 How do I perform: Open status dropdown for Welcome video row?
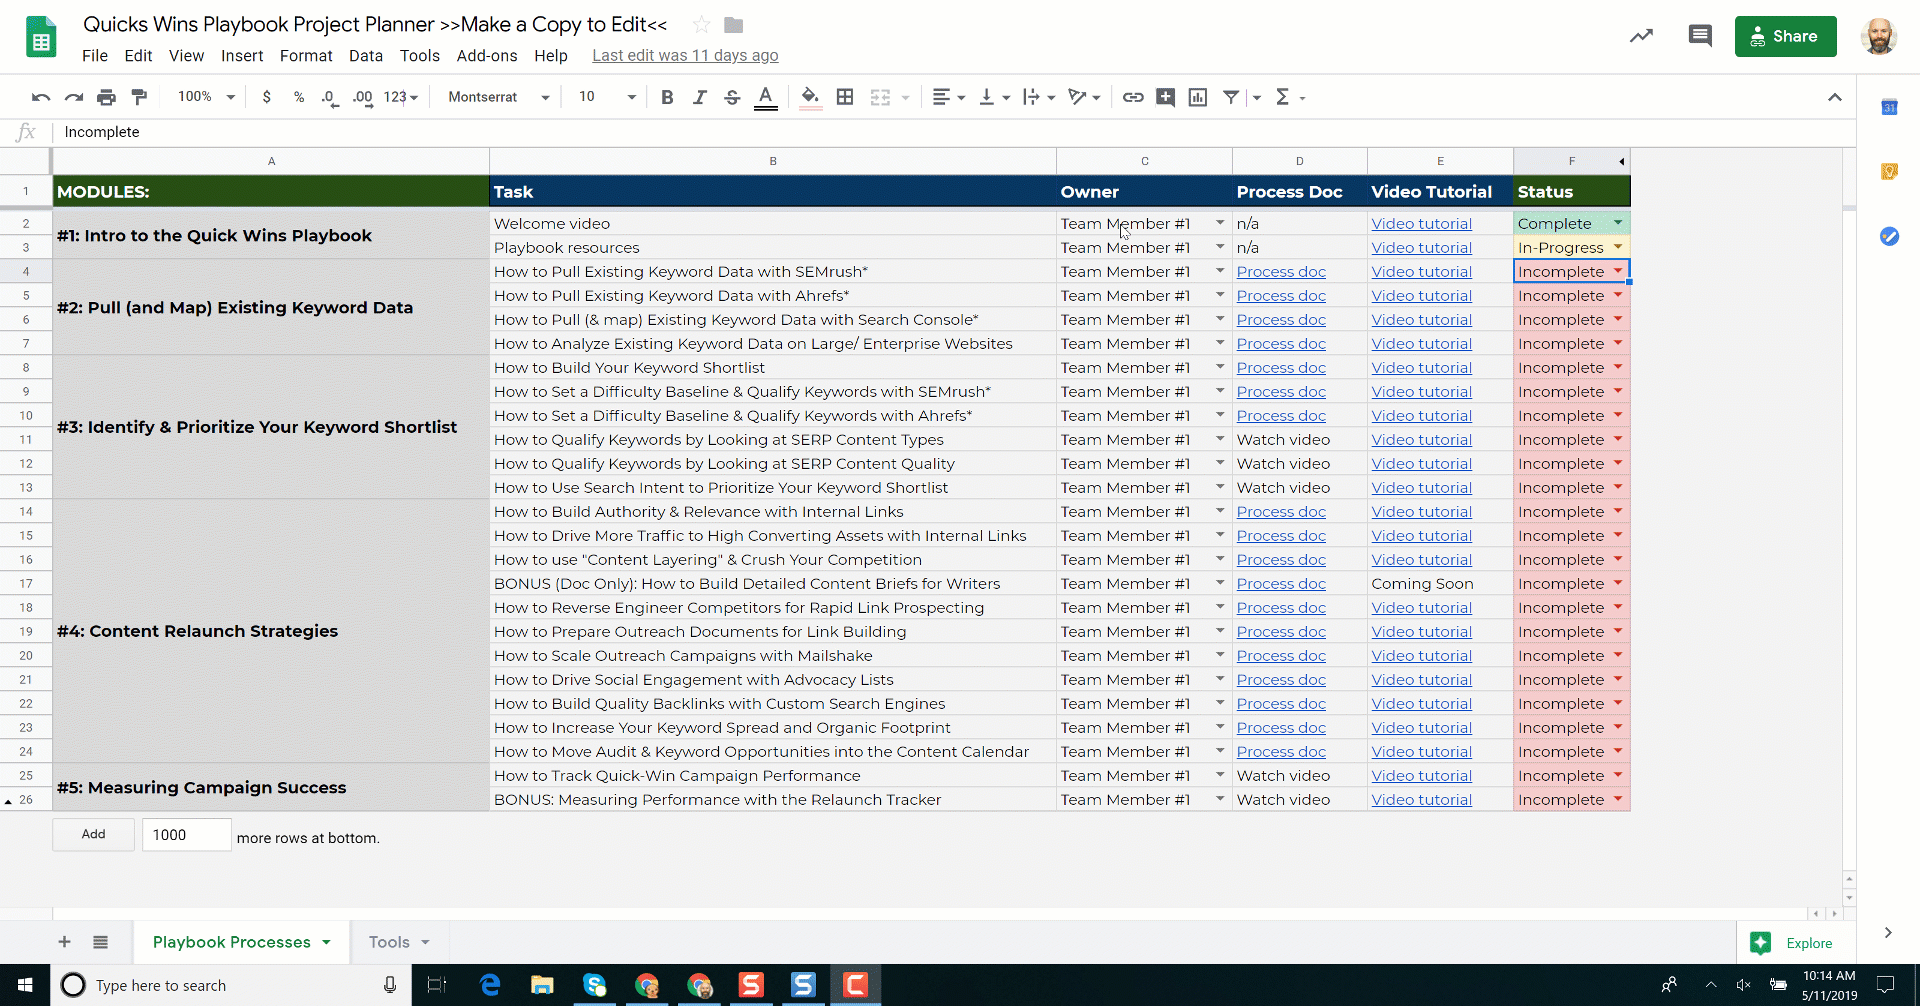[1617, 223]
